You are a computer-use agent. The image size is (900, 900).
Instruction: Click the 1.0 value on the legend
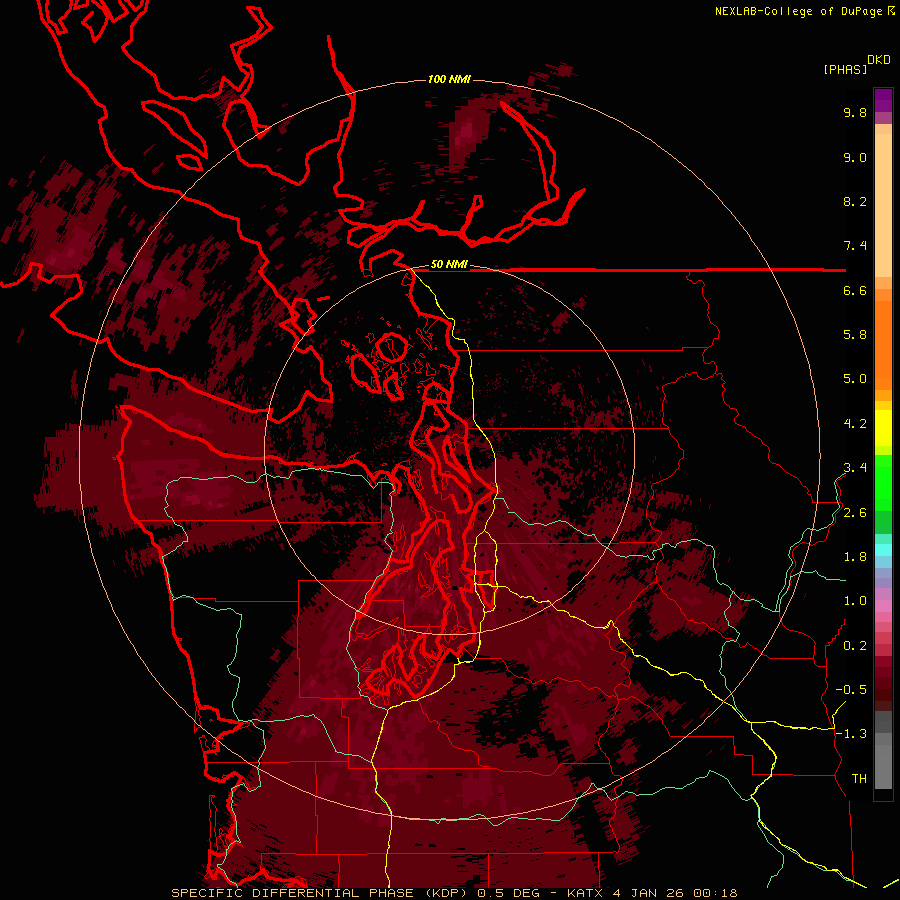pyautogui.click(x=855, y=601)
